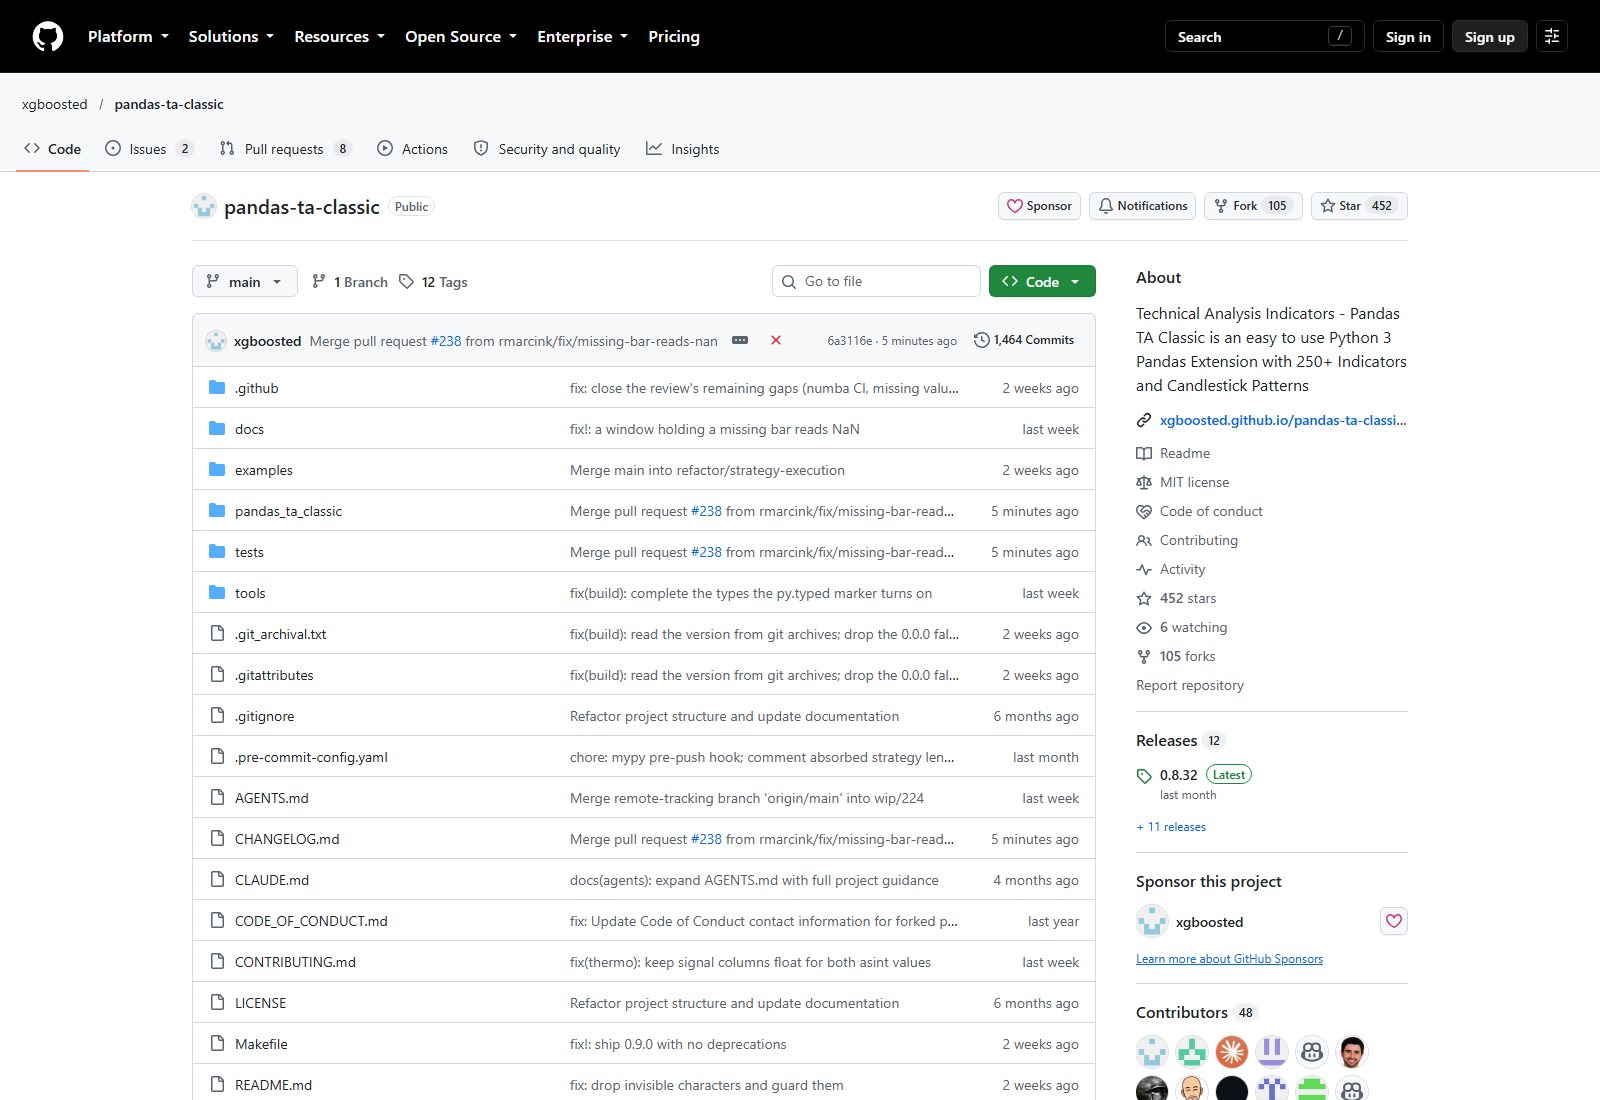Click the xgboosted avatar under Sponsor this project
The image size is (1600, 1100).
pyautogui.click(x=1152, y=921)
